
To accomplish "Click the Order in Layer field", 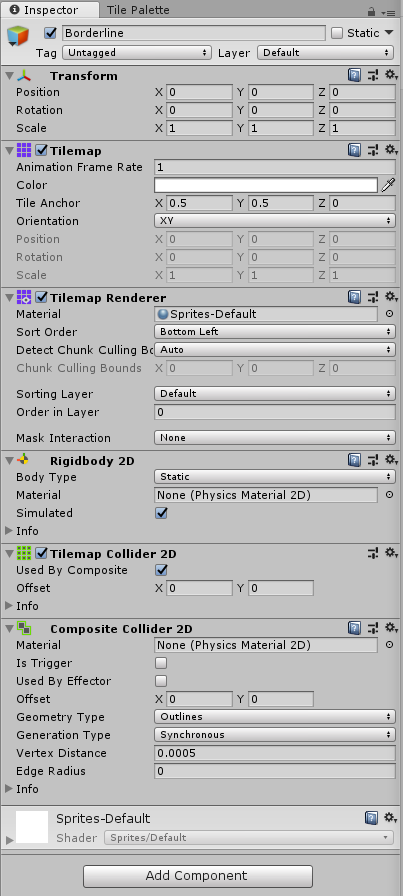I will pos(275,412).
